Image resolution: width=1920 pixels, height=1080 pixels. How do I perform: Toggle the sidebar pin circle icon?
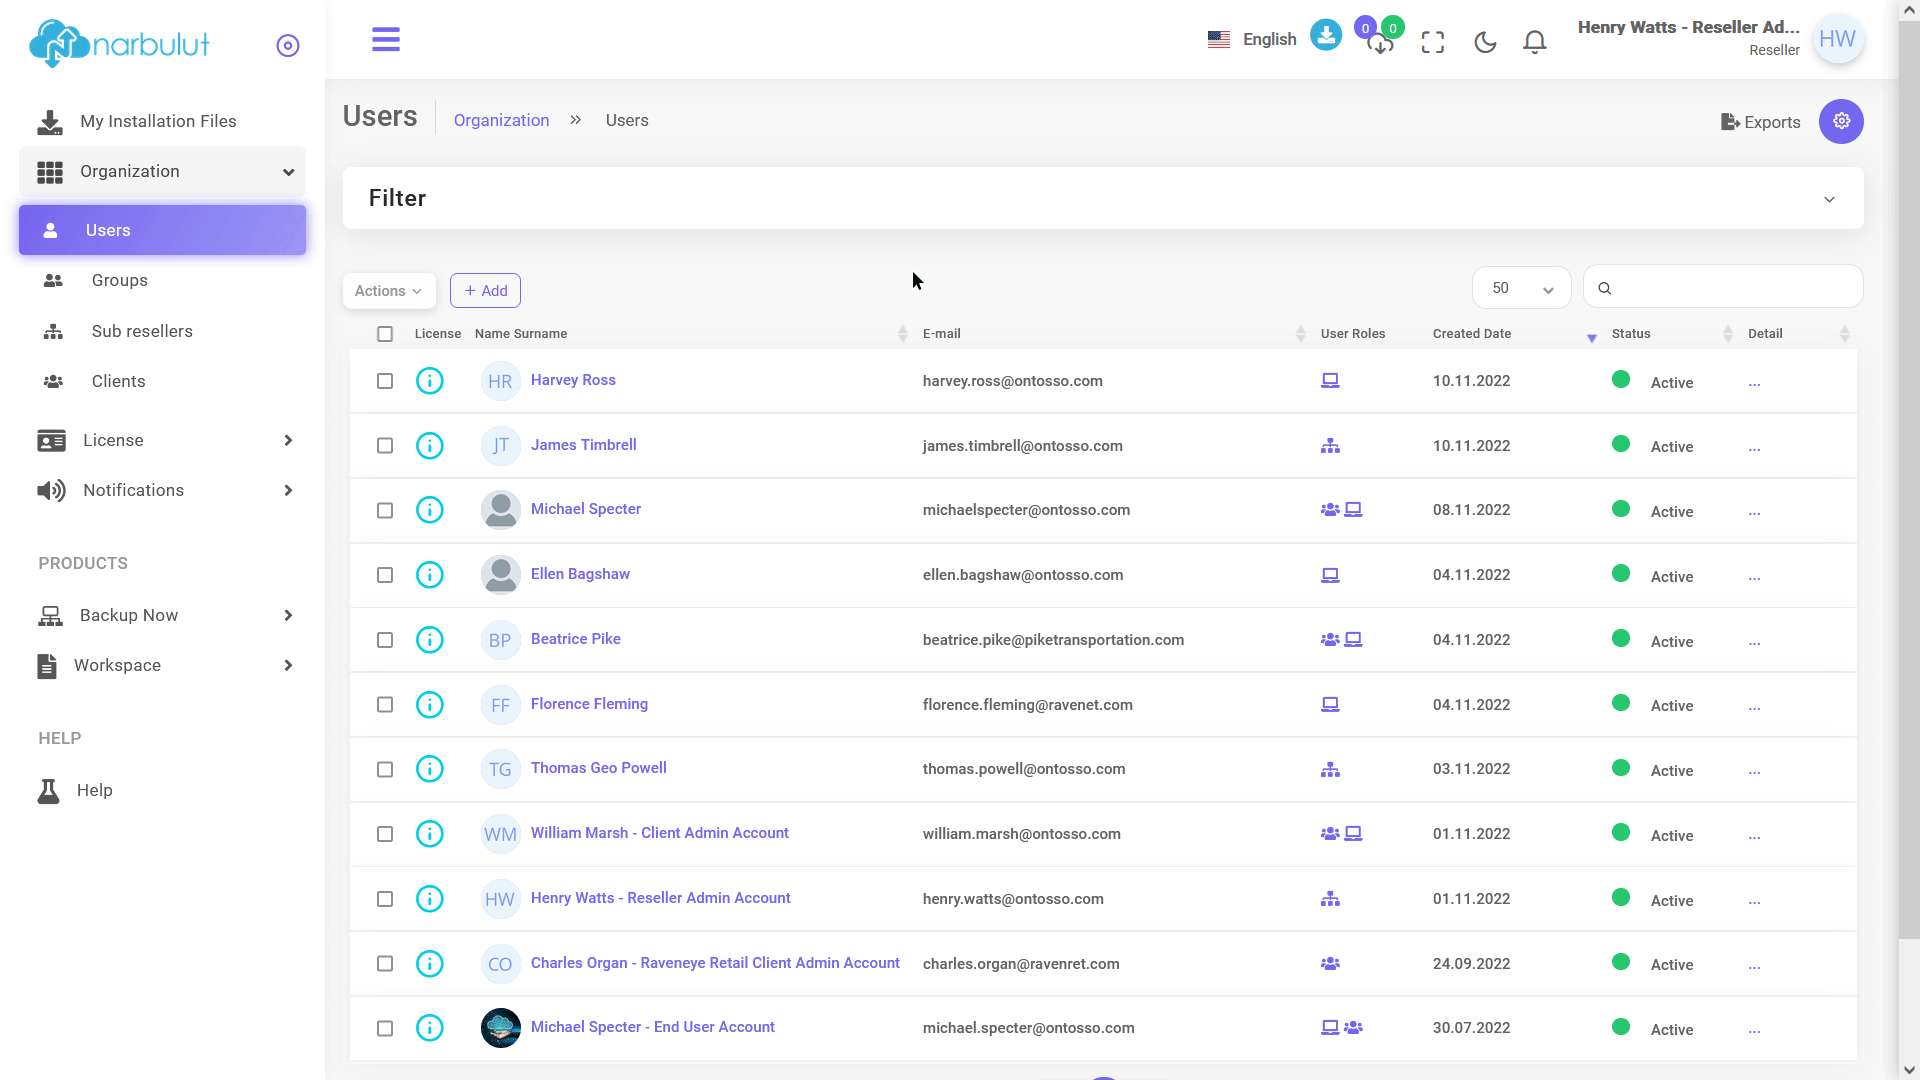pyautogui.click(x=288, y=46)
